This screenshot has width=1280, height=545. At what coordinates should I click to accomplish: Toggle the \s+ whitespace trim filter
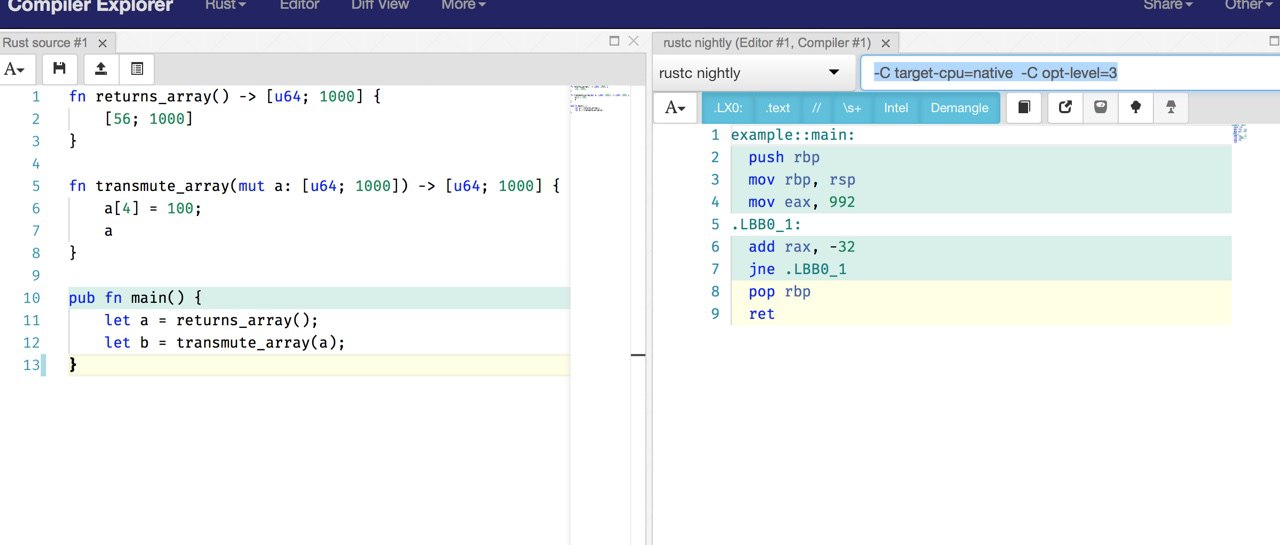[852, 108]
